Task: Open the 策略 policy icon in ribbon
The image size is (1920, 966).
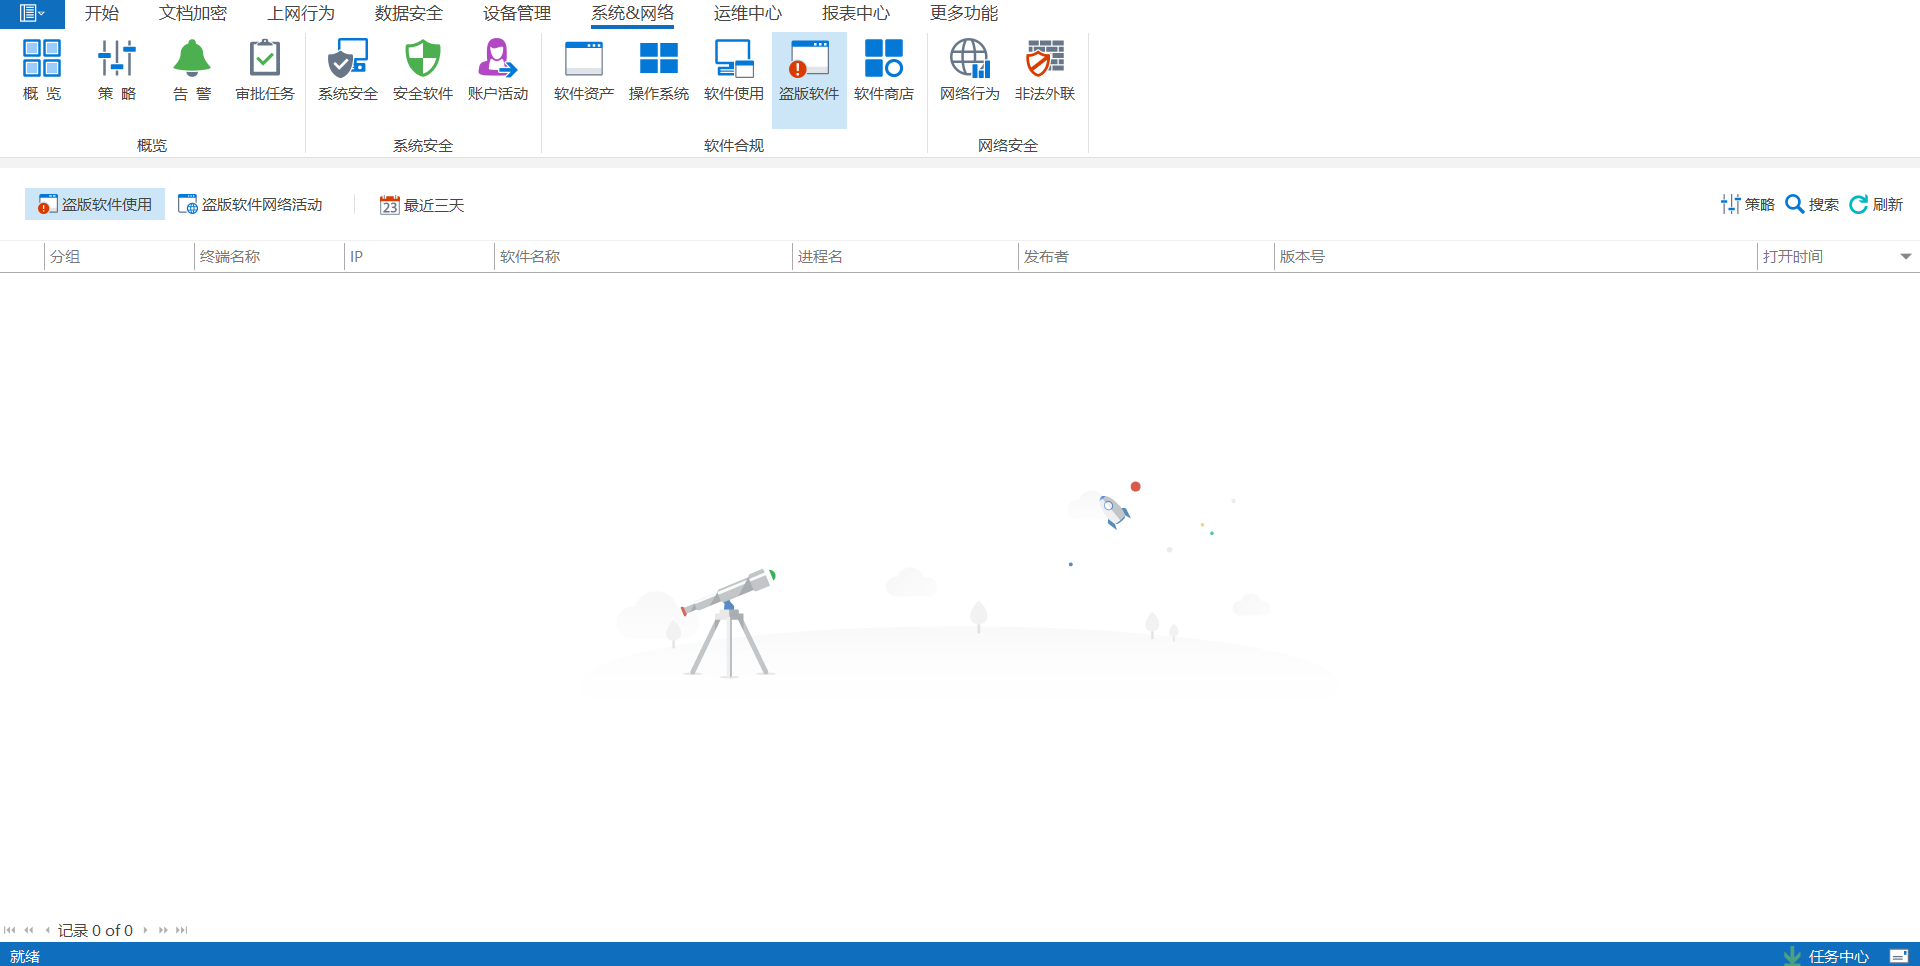Action: coord(117,70)
